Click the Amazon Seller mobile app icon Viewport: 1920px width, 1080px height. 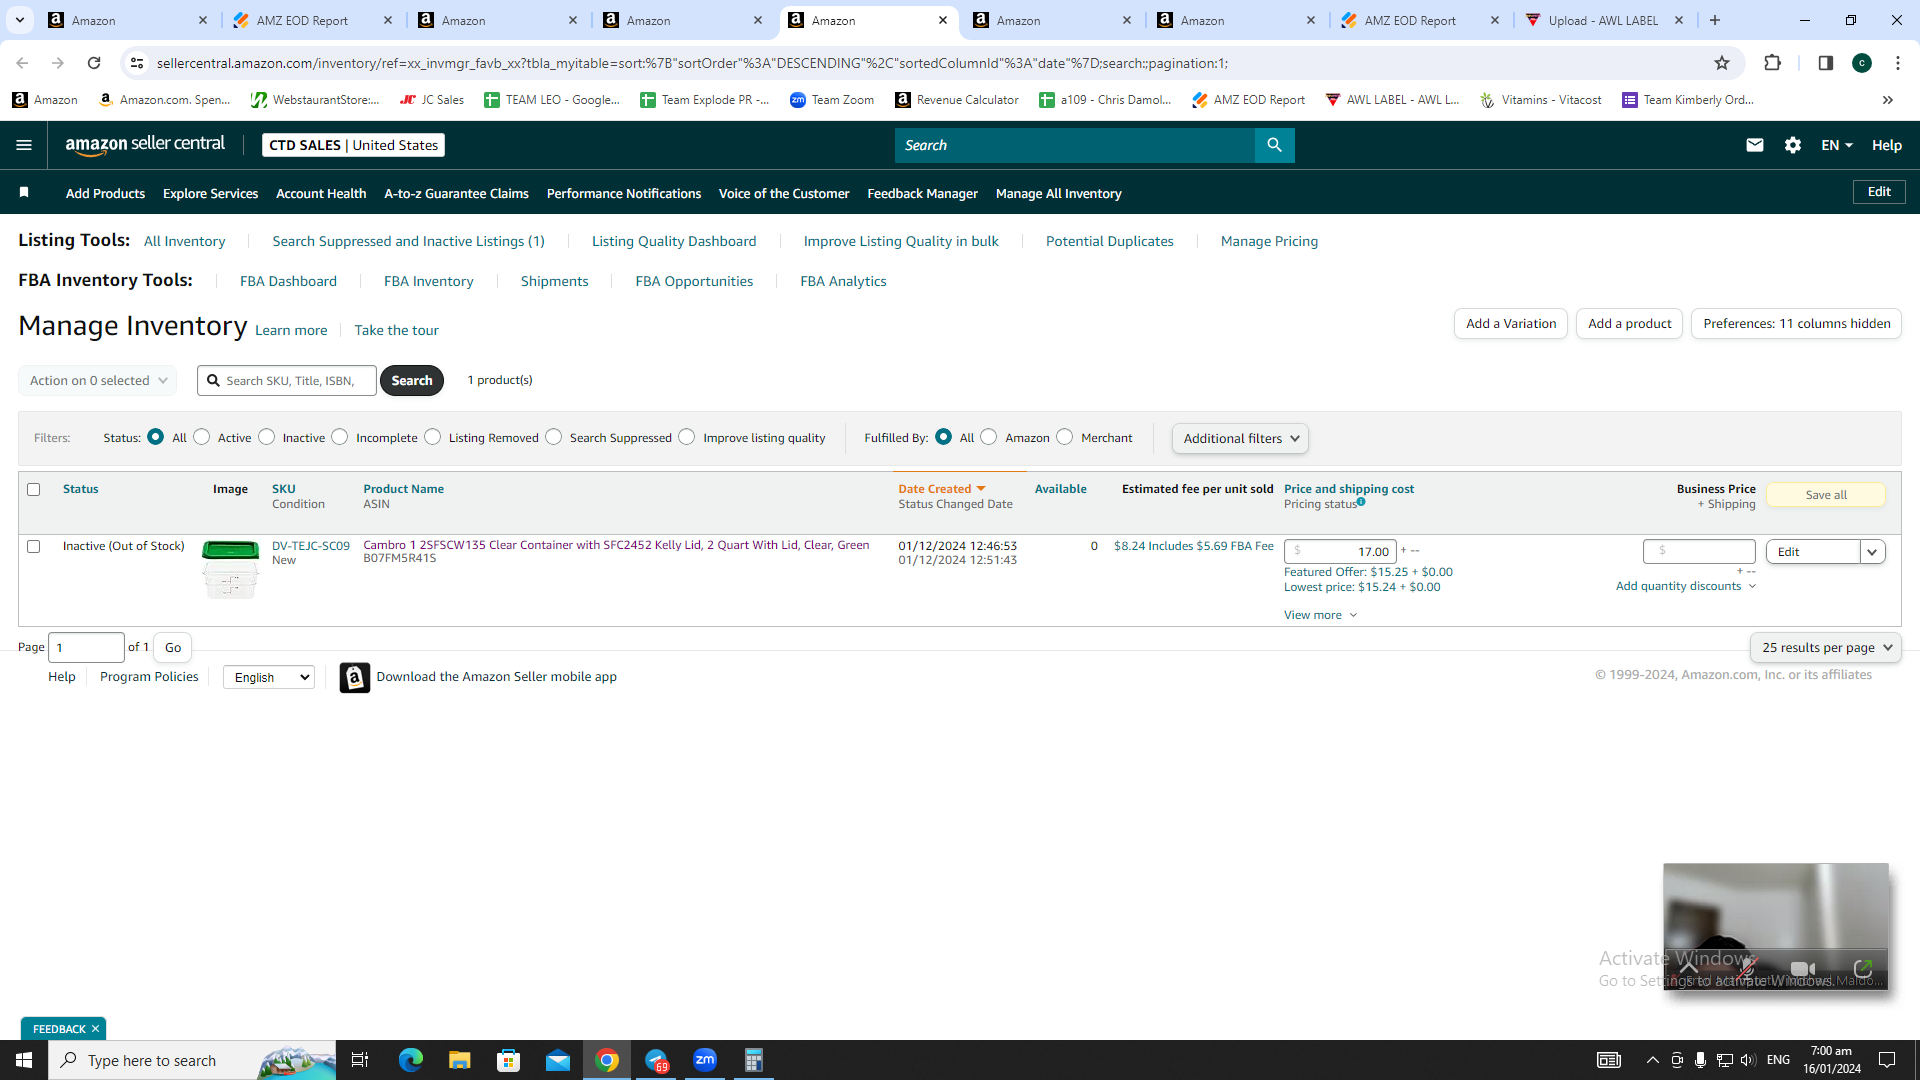pyautogui.click(x=354, y=677)
